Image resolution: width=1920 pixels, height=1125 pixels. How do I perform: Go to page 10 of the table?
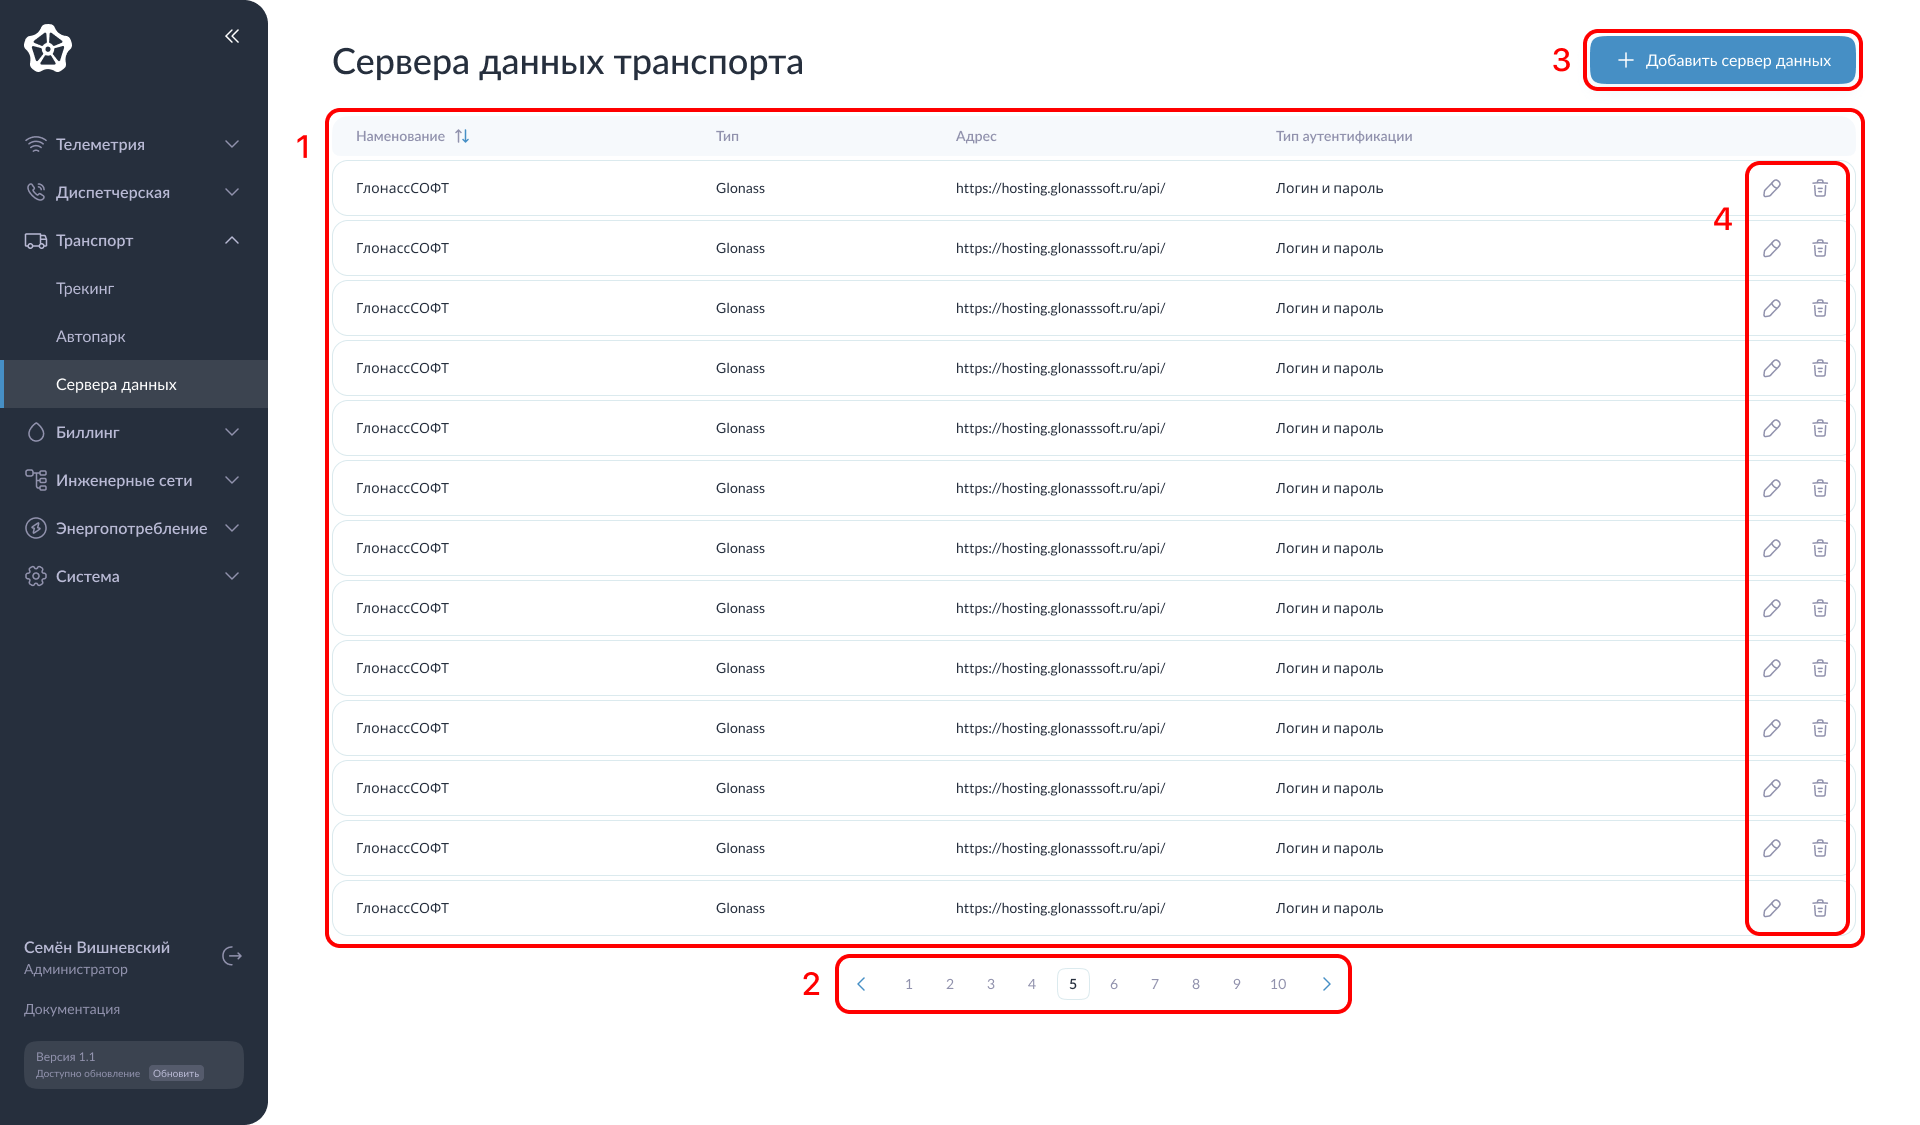[x=1277, y=983]
